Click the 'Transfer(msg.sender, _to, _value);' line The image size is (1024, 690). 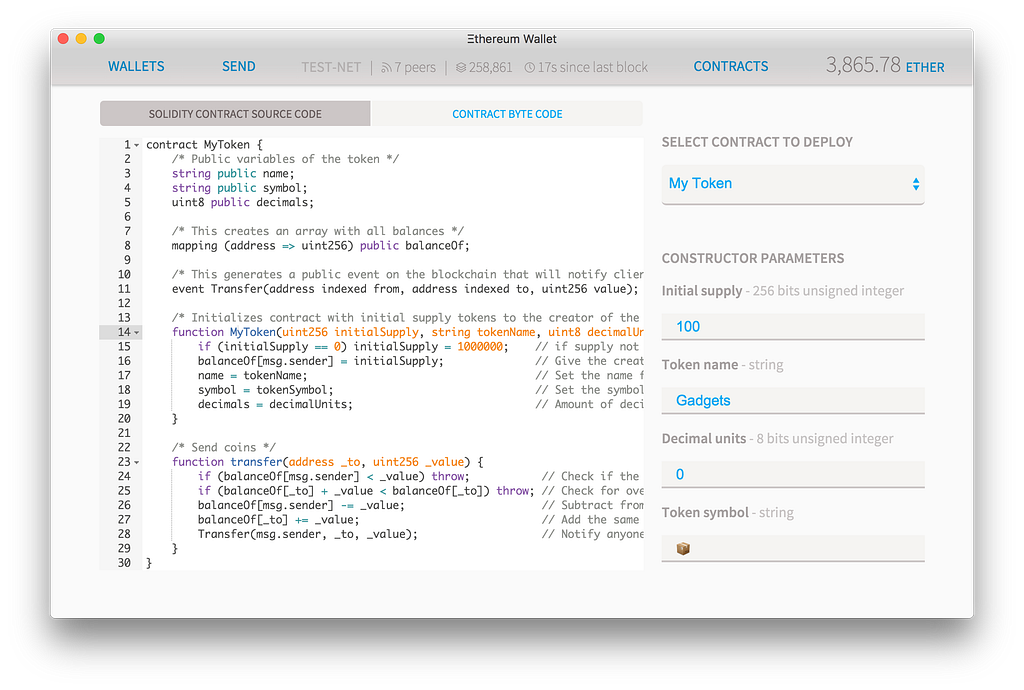[308, 534]
